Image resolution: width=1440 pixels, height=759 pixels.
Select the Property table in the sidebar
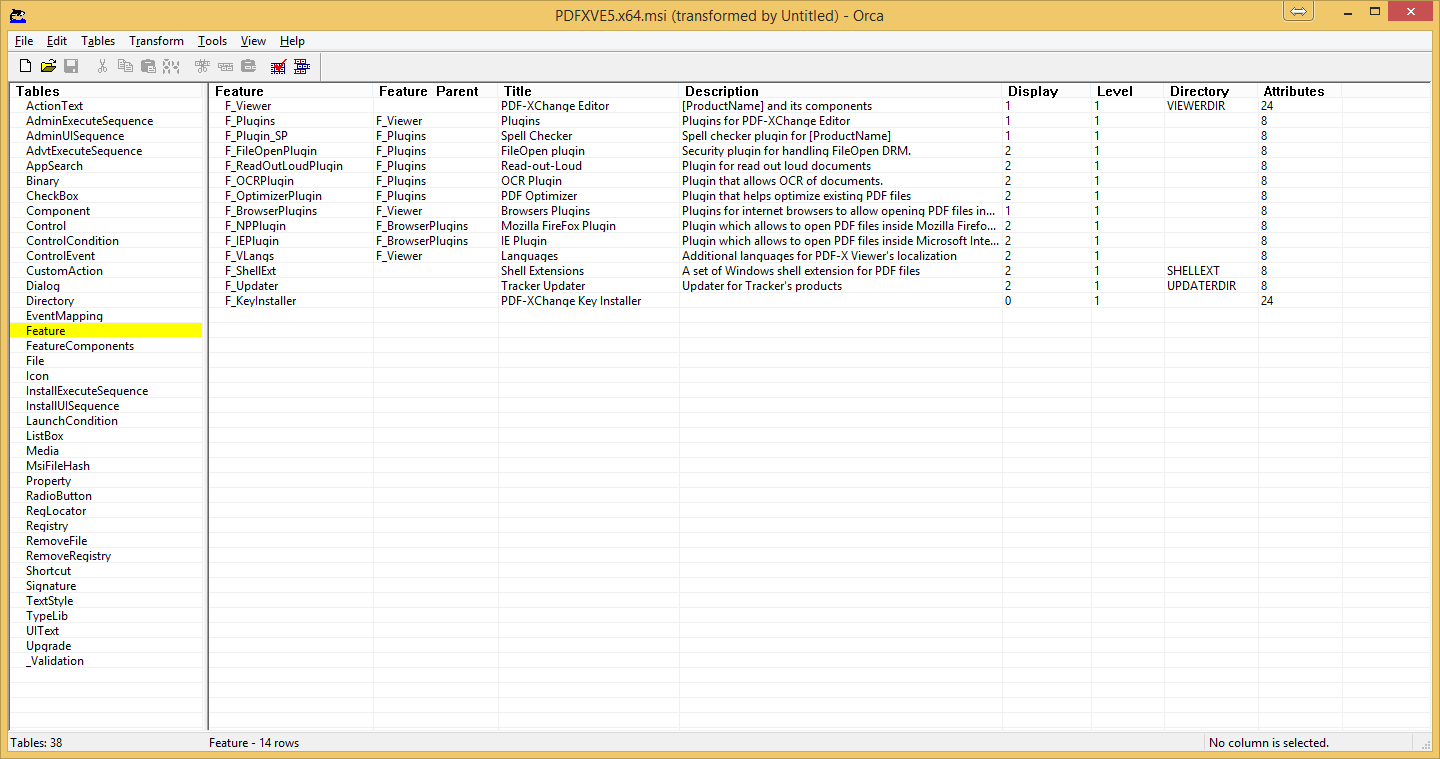(x=48, y=480)
